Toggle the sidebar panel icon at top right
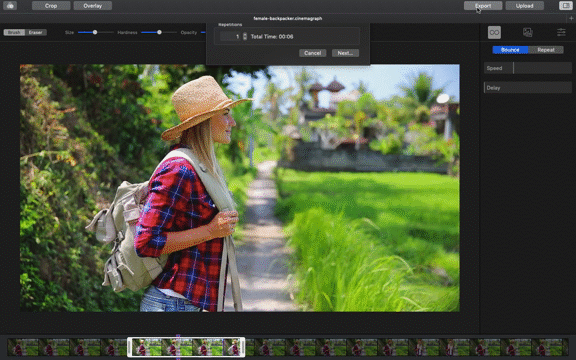The width and height of the screenshot is (576, 360). [x=565, y=6]
